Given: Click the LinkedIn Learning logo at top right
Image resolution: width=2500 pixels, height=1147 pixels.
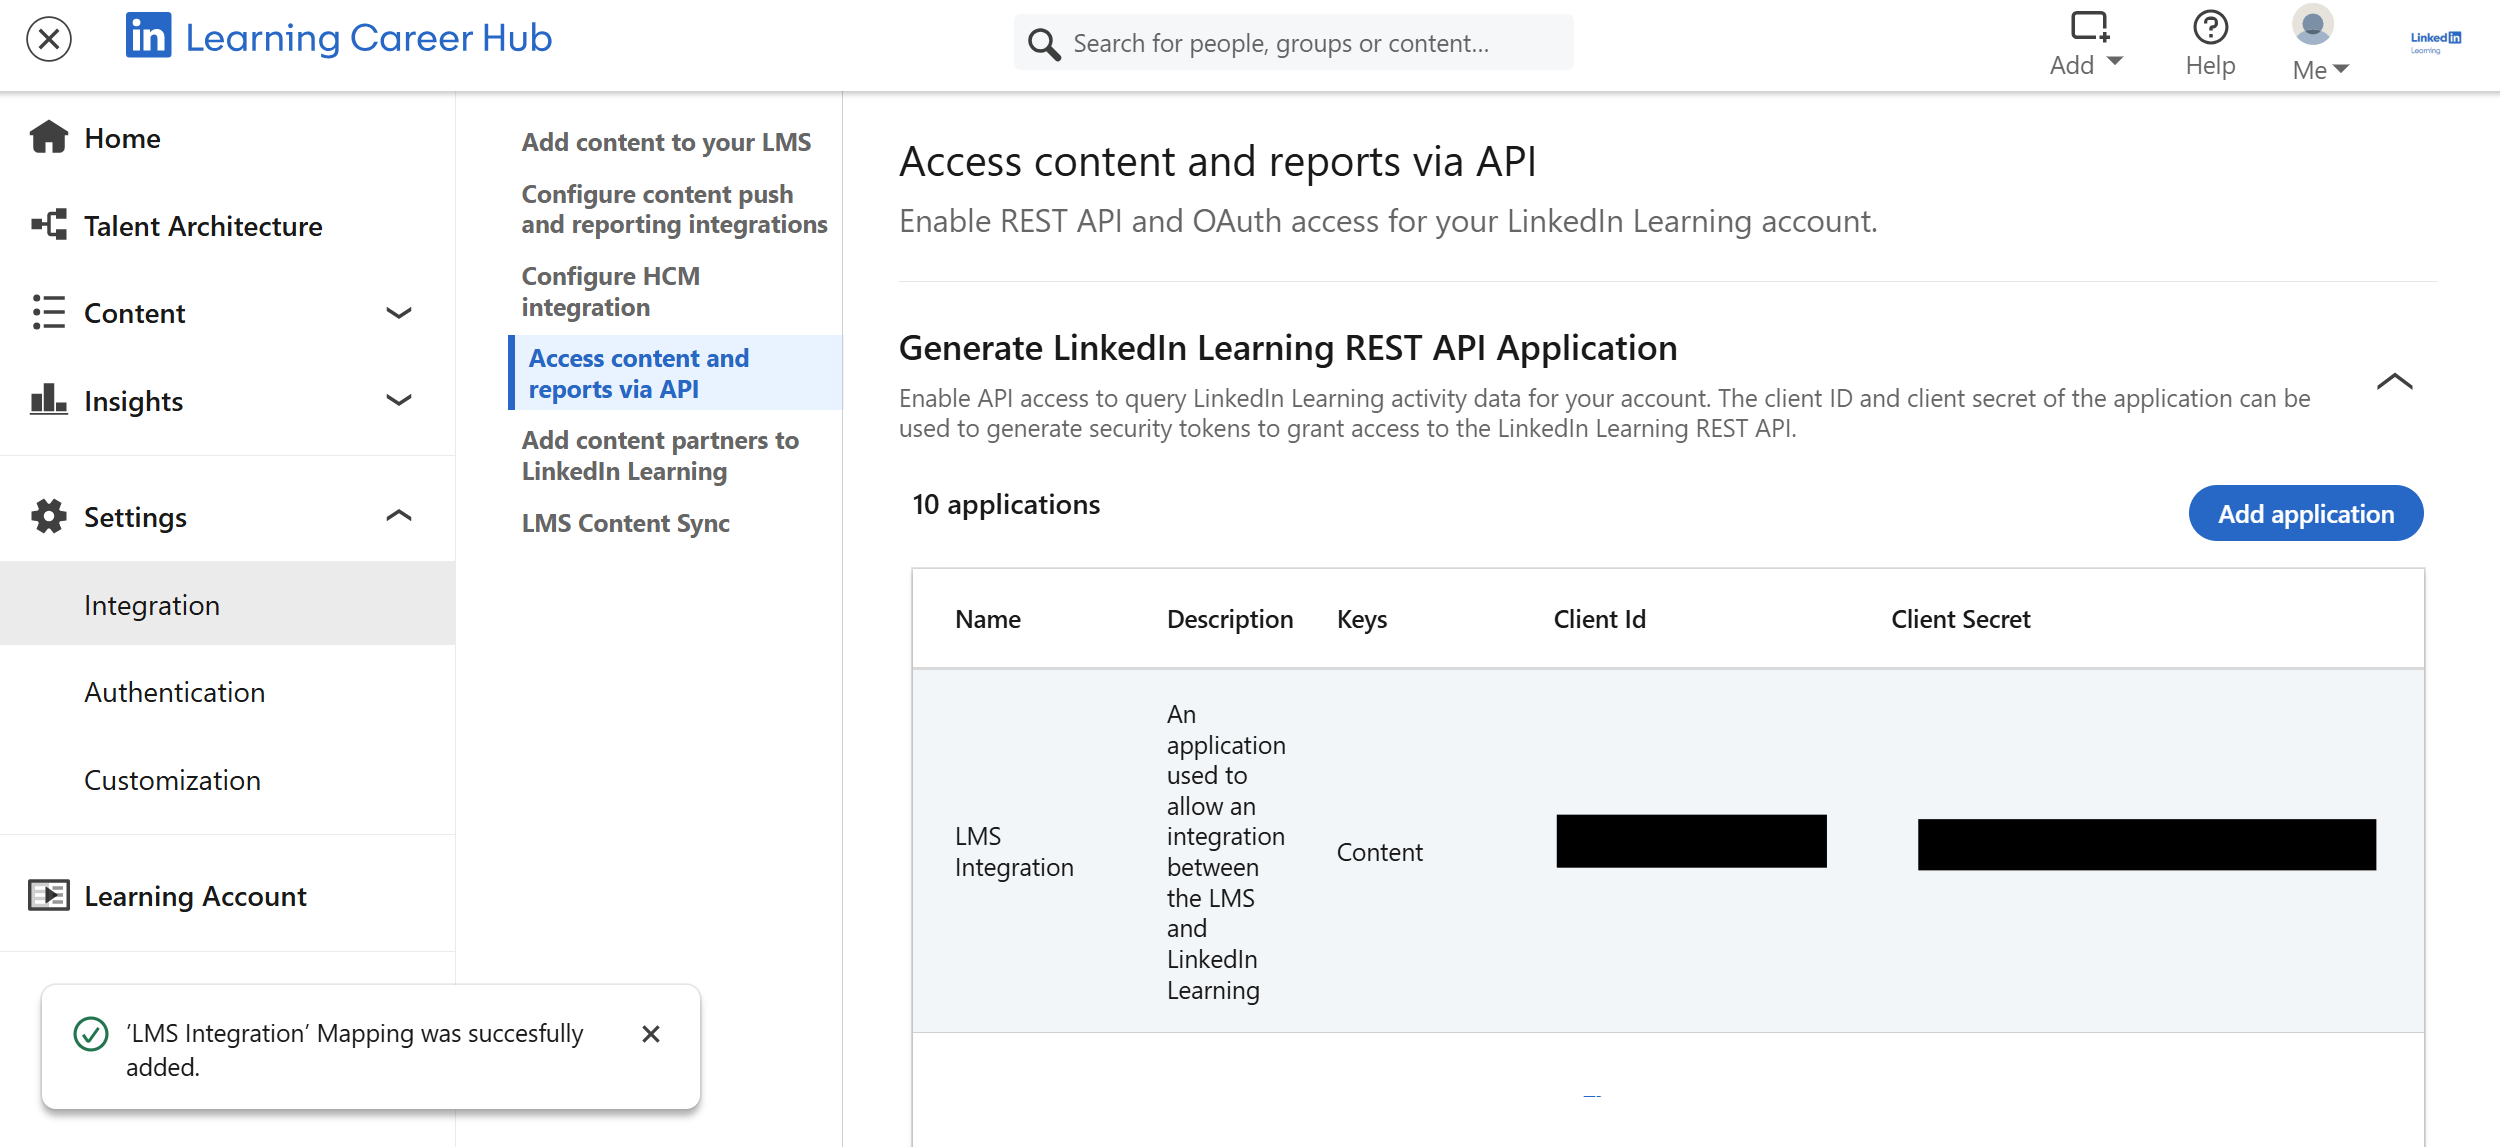Looking at the screenshot, I should (2436, 41).
